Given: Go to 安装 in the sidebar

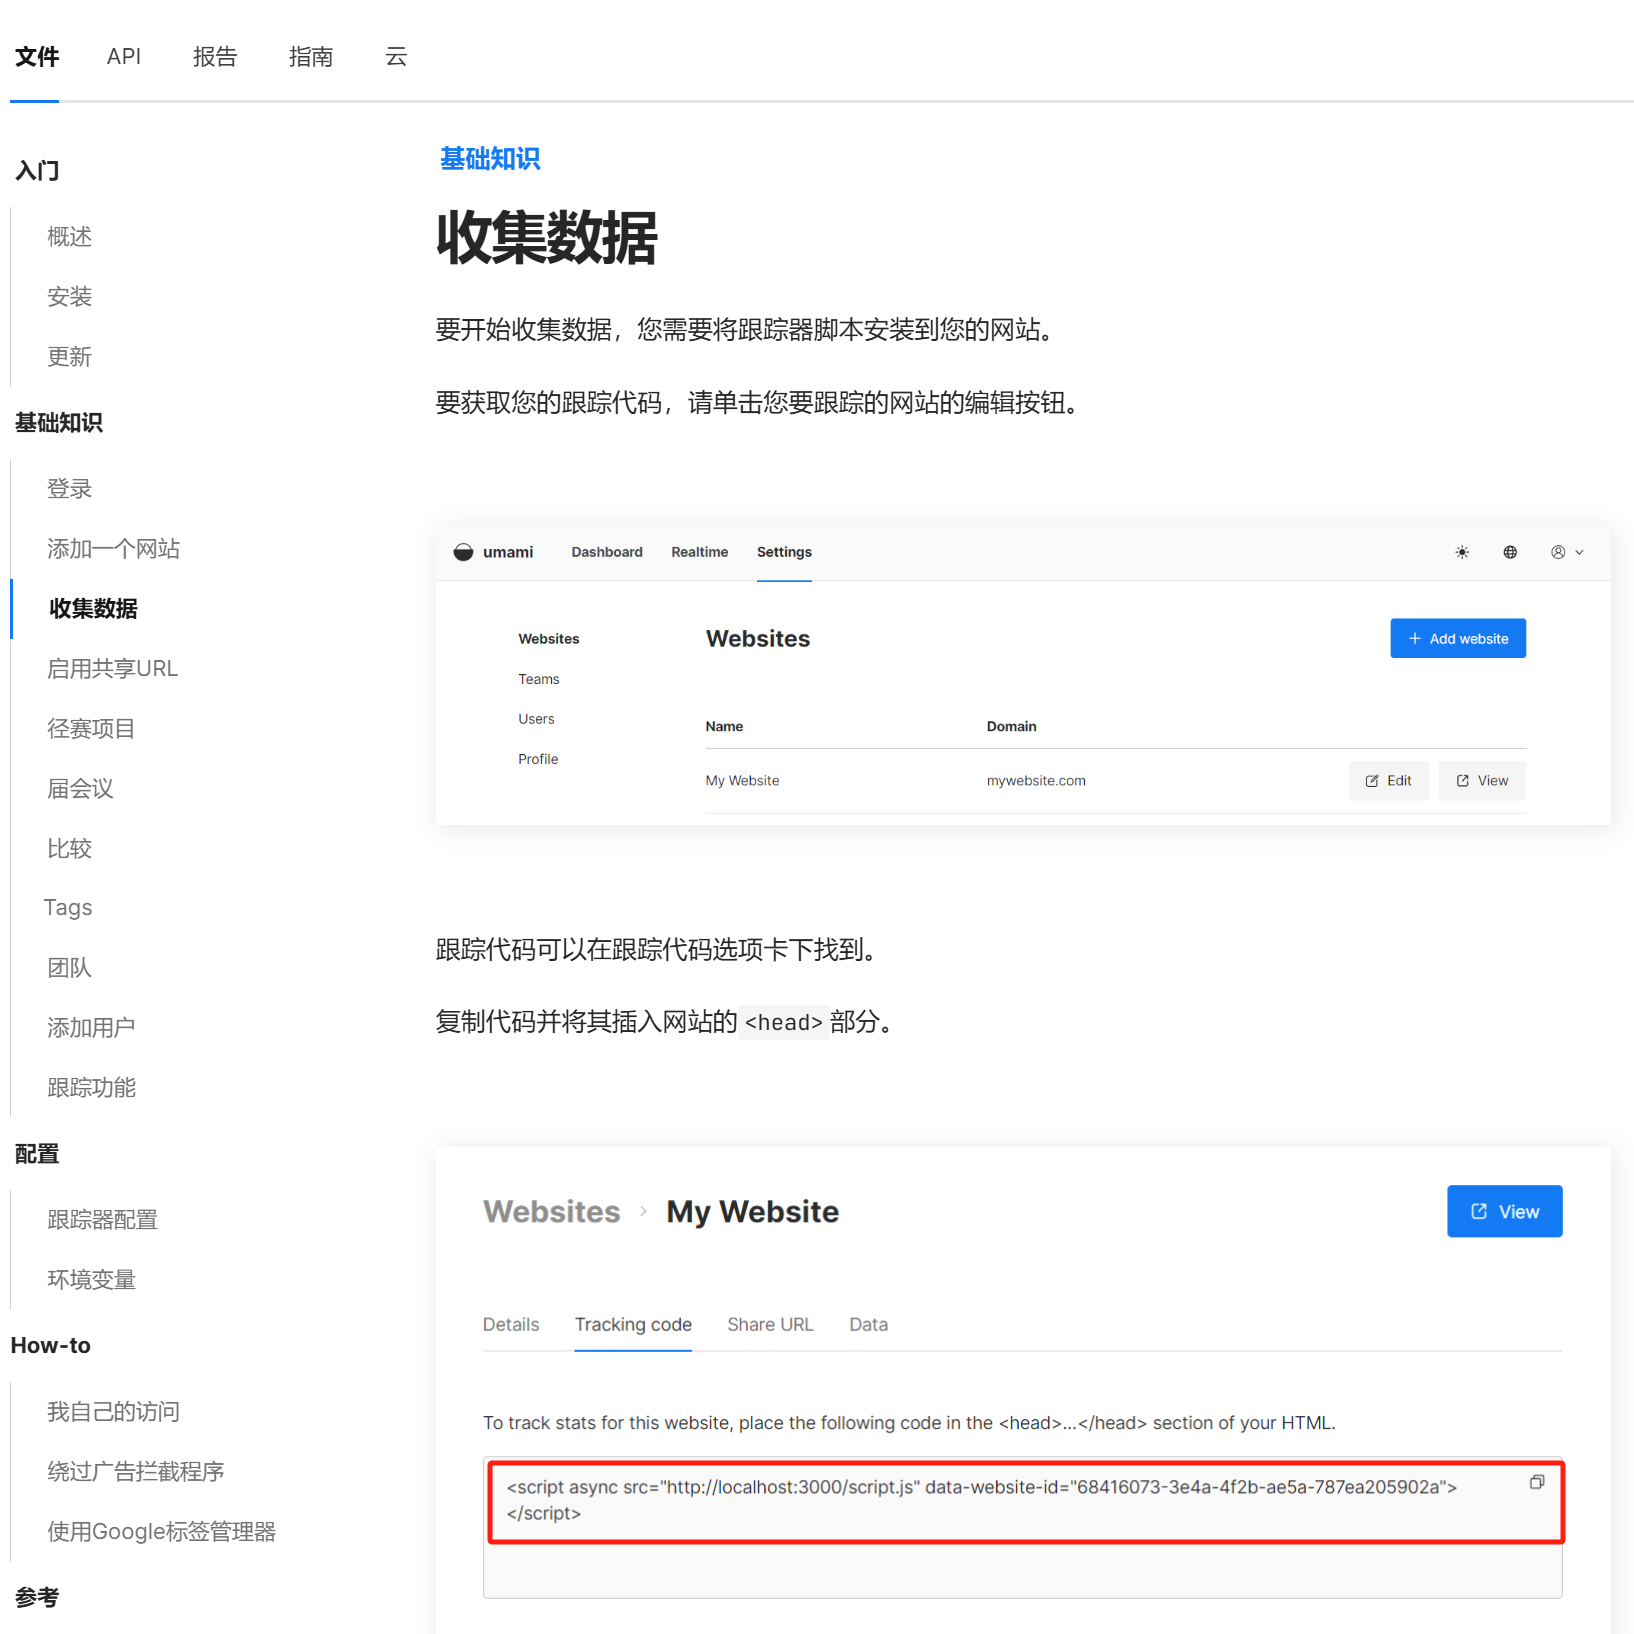Looking at the screenshot, I should (69, 297).
